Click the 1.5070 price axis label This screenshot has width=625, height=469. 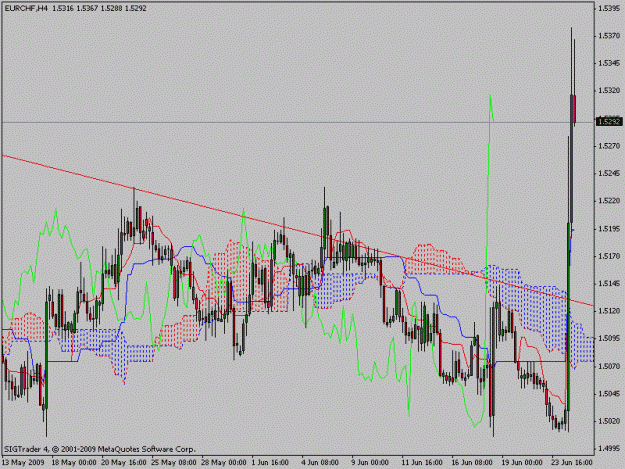(609, 366)
